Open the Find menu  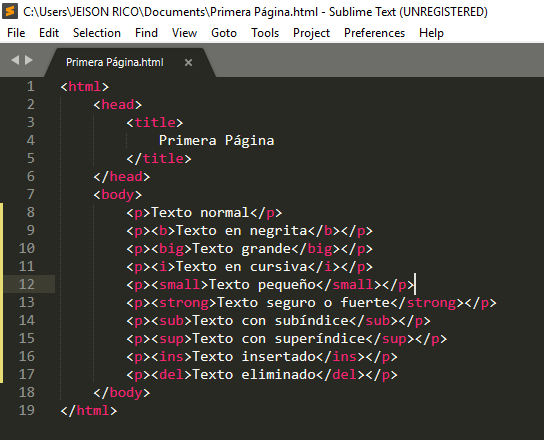coord(146,33)
